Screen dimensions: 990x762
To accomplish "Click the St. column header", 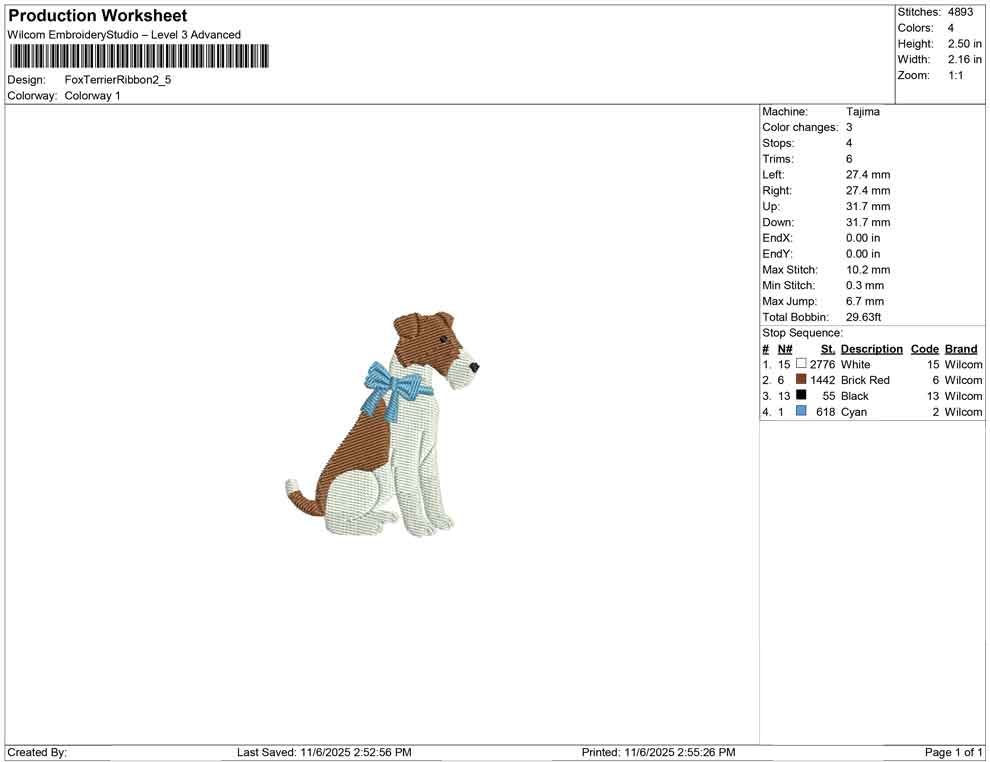I will click(x=827, y=348).
